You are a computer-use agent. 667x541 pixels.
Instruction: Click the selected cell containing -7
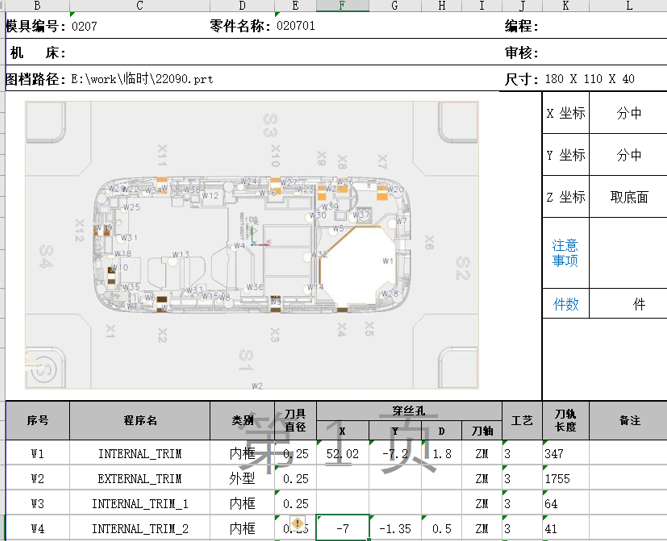pyautogui.click(x=342, y=529)
